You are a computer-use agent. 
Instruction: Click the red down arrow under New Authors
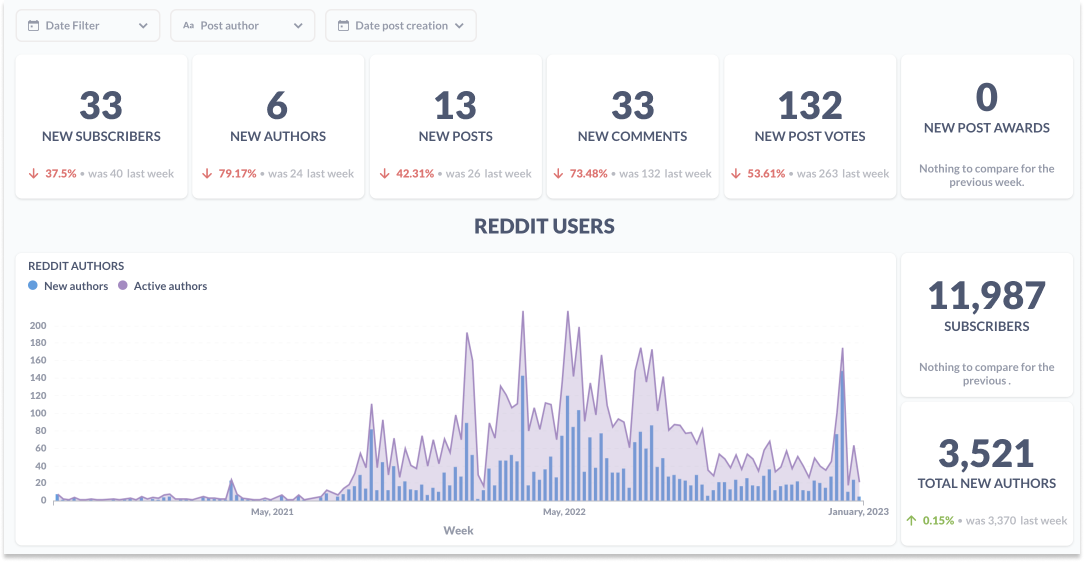tap(207, 174)
